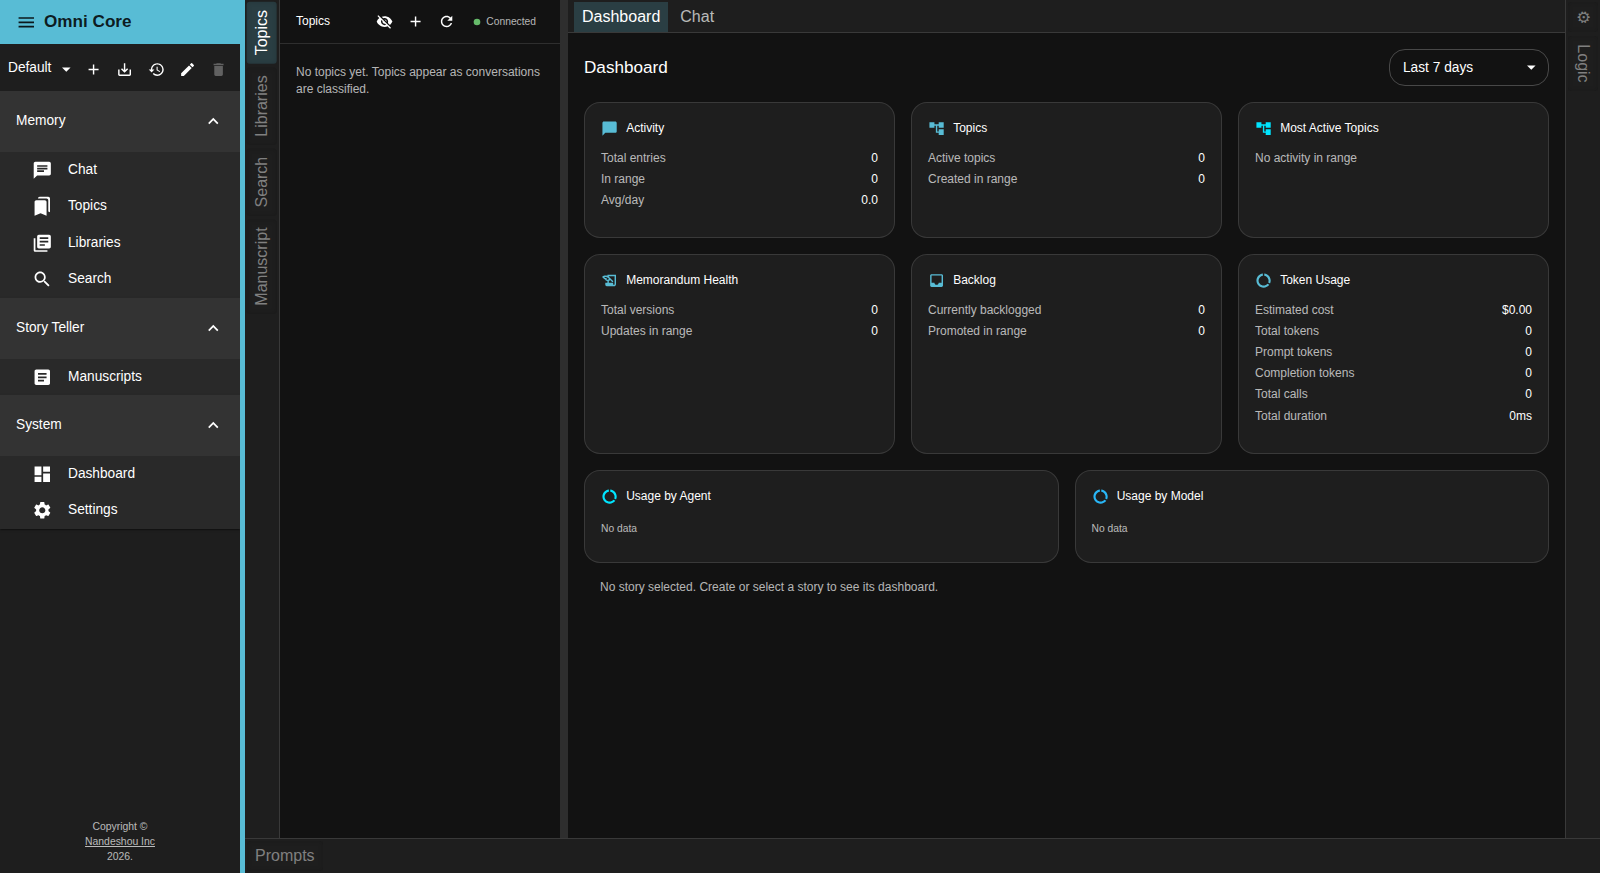The image size is (1600, 873).
Task: Click the Total duration 0ms value
Action: [1520, 416]
